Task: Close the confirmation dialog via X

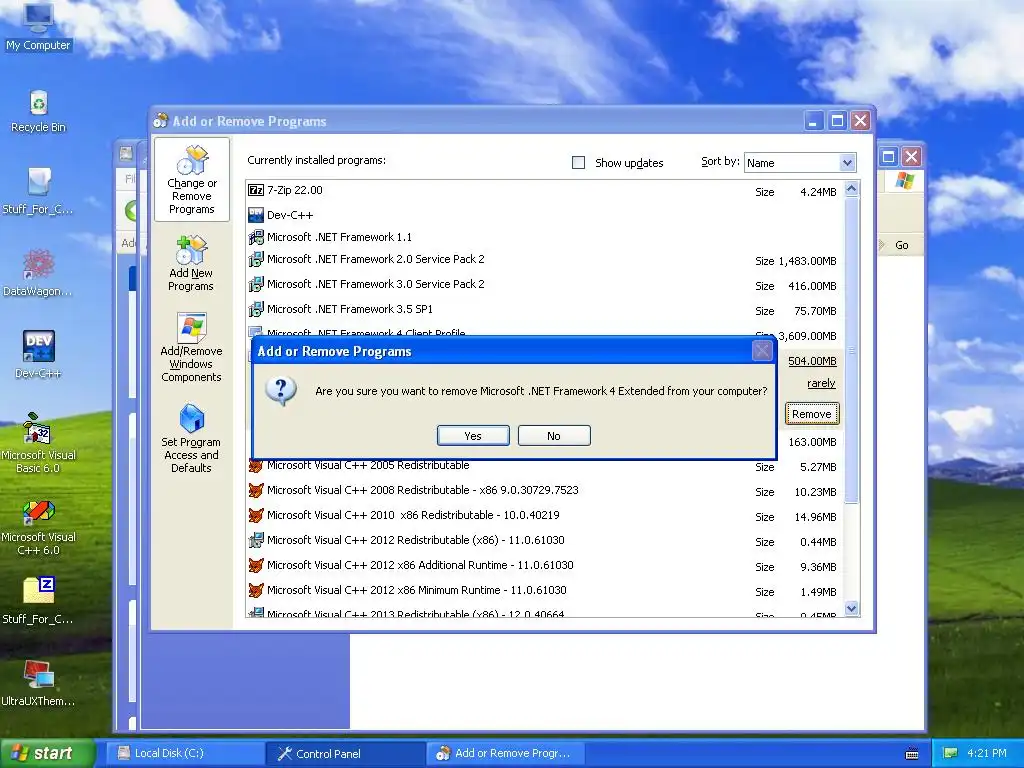Action: tap(762, 351)
